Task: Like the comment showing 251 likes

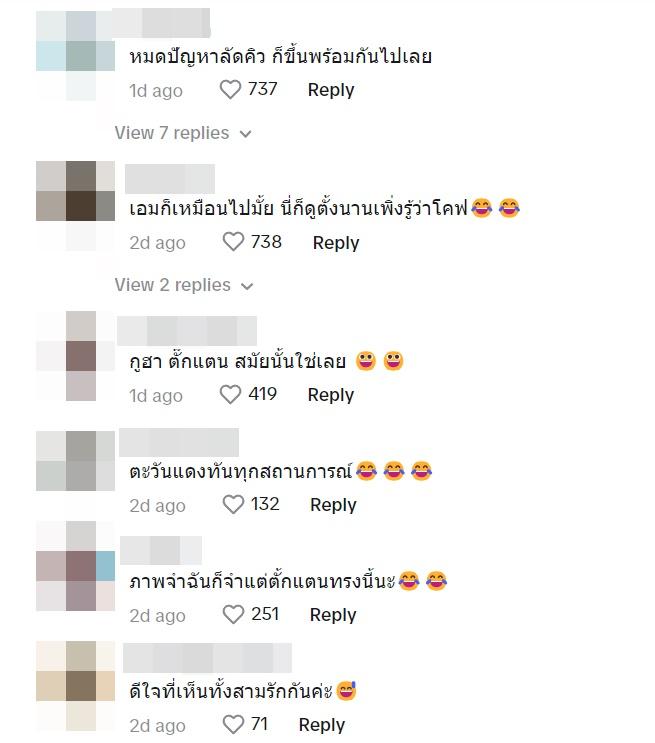Action: tap(233, 615)
